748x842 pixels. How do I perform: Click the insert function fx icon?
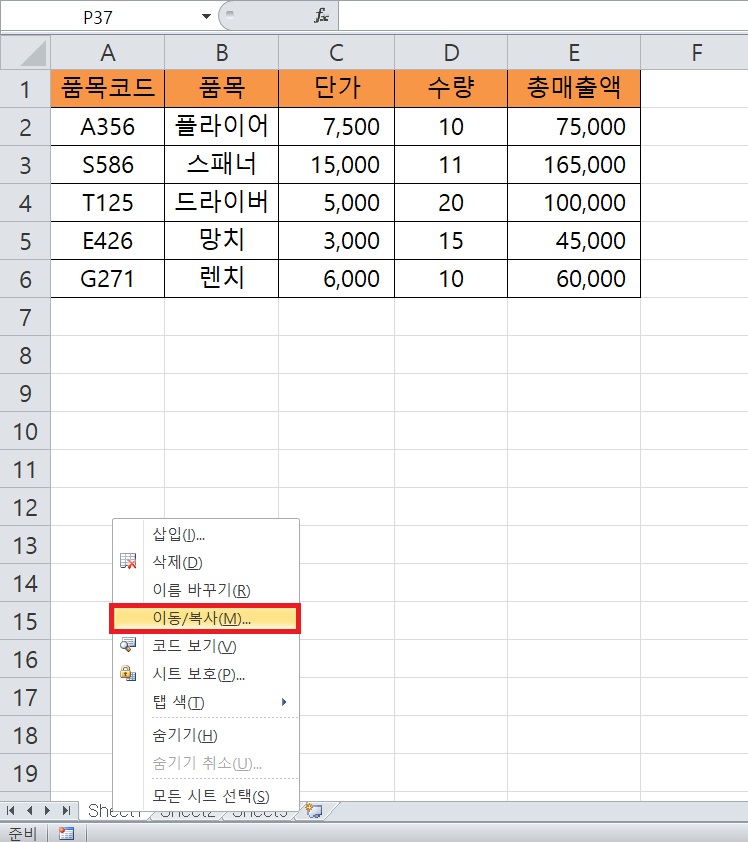pyautogui.click(x=321, y=16)
